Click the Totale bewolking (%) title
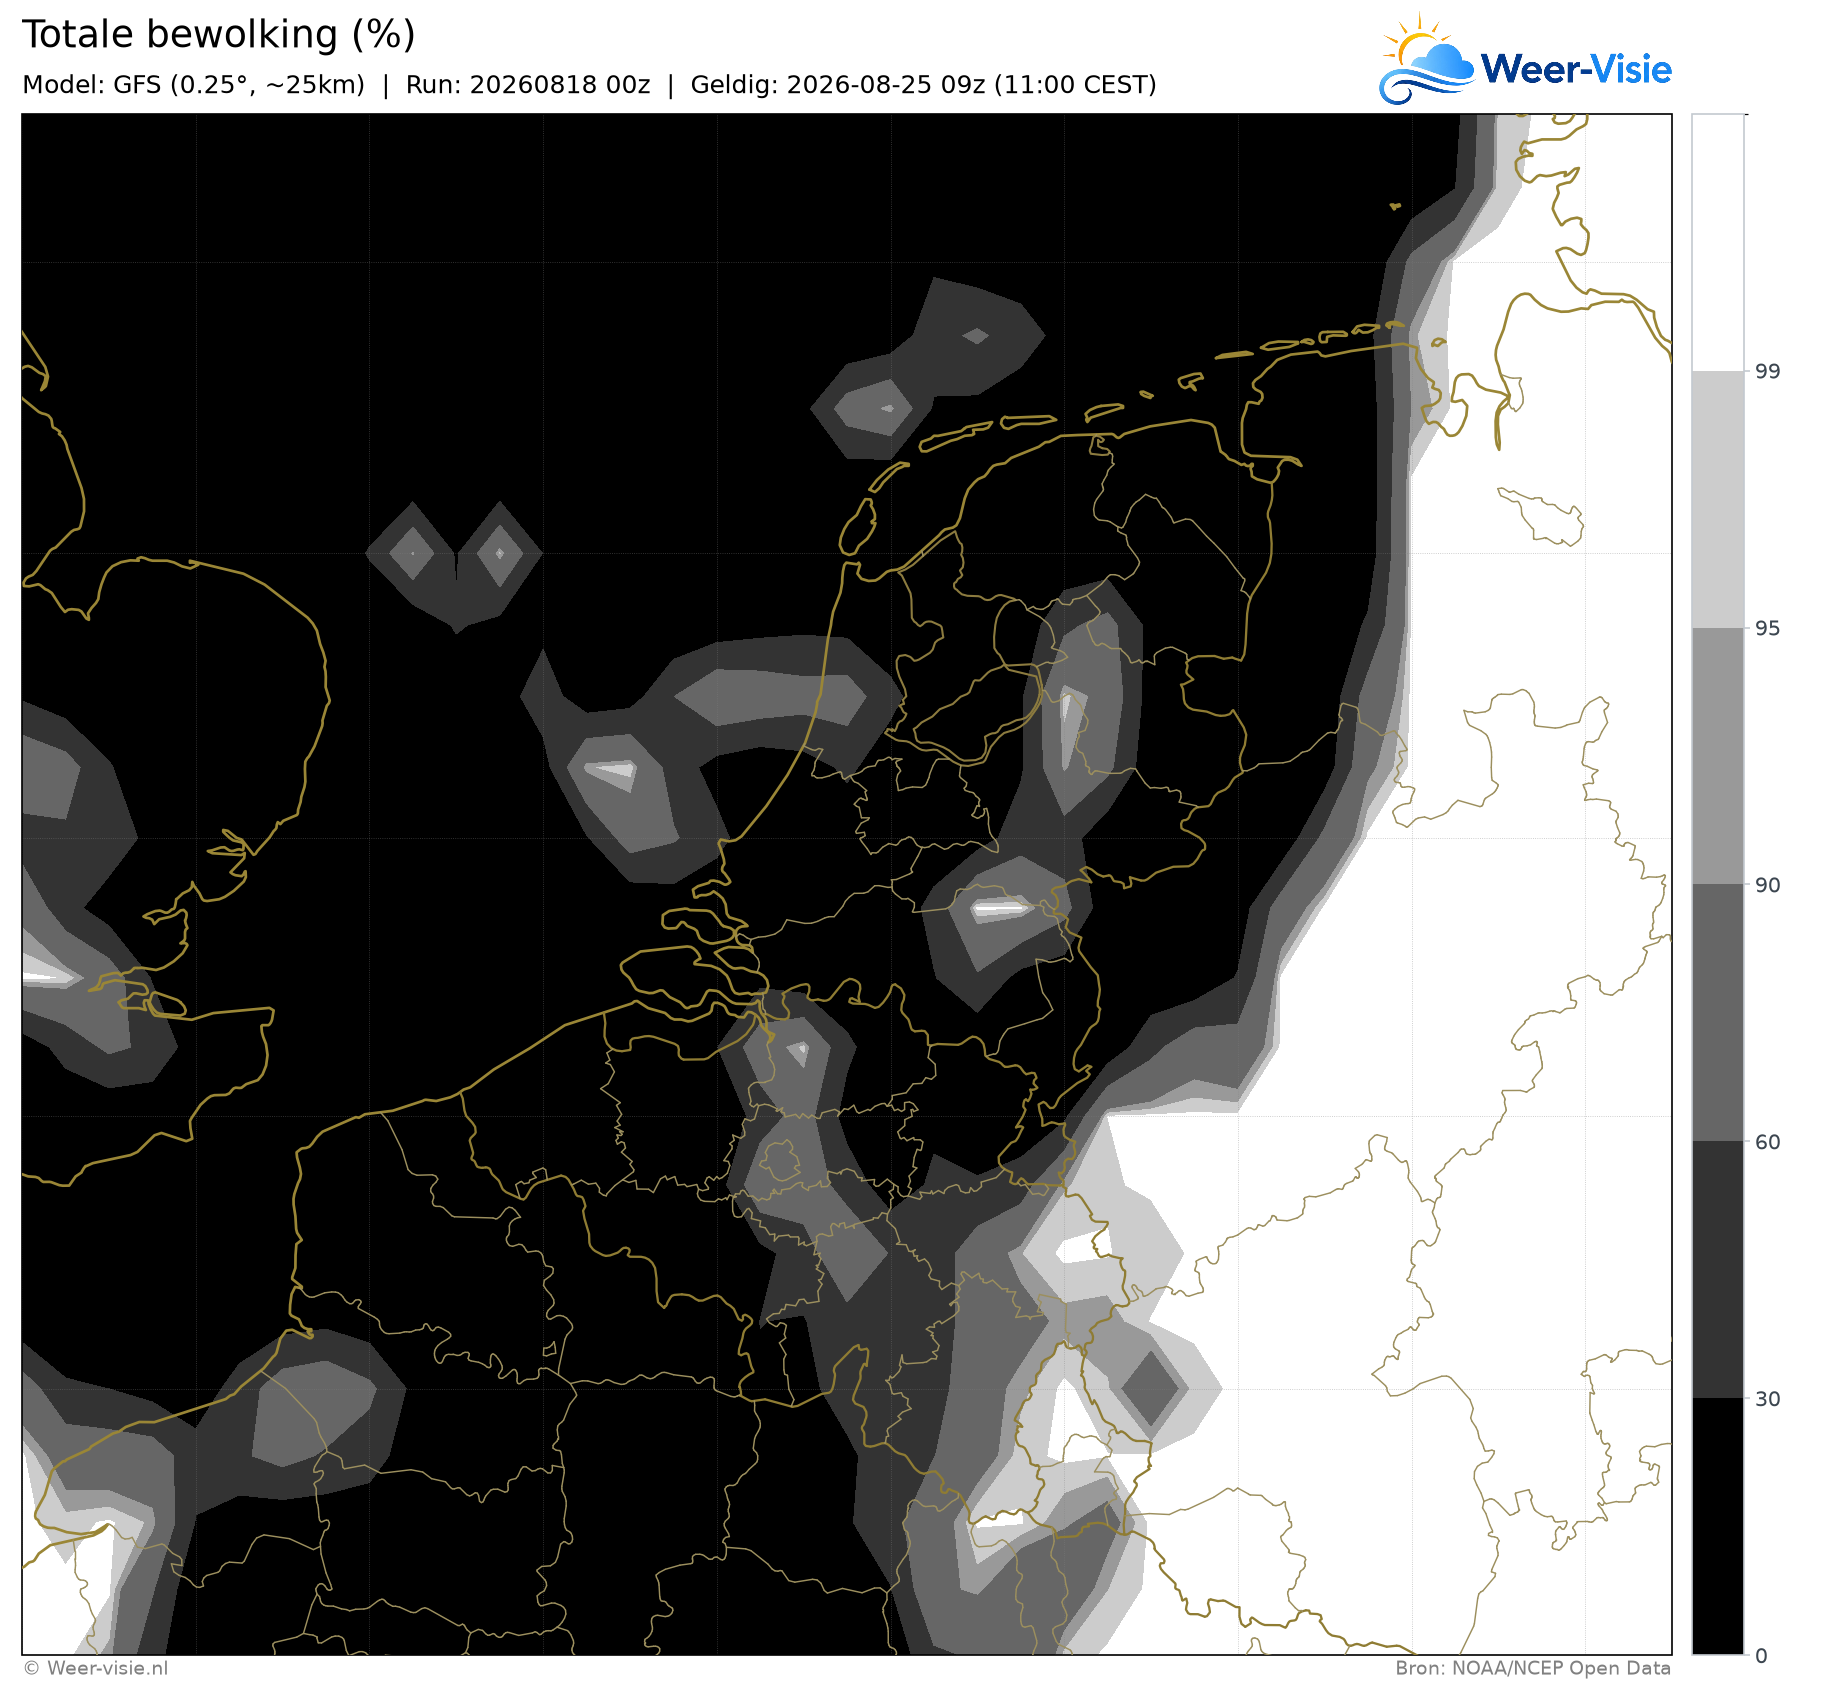1824x1681 pixels. tap(219, 35)
